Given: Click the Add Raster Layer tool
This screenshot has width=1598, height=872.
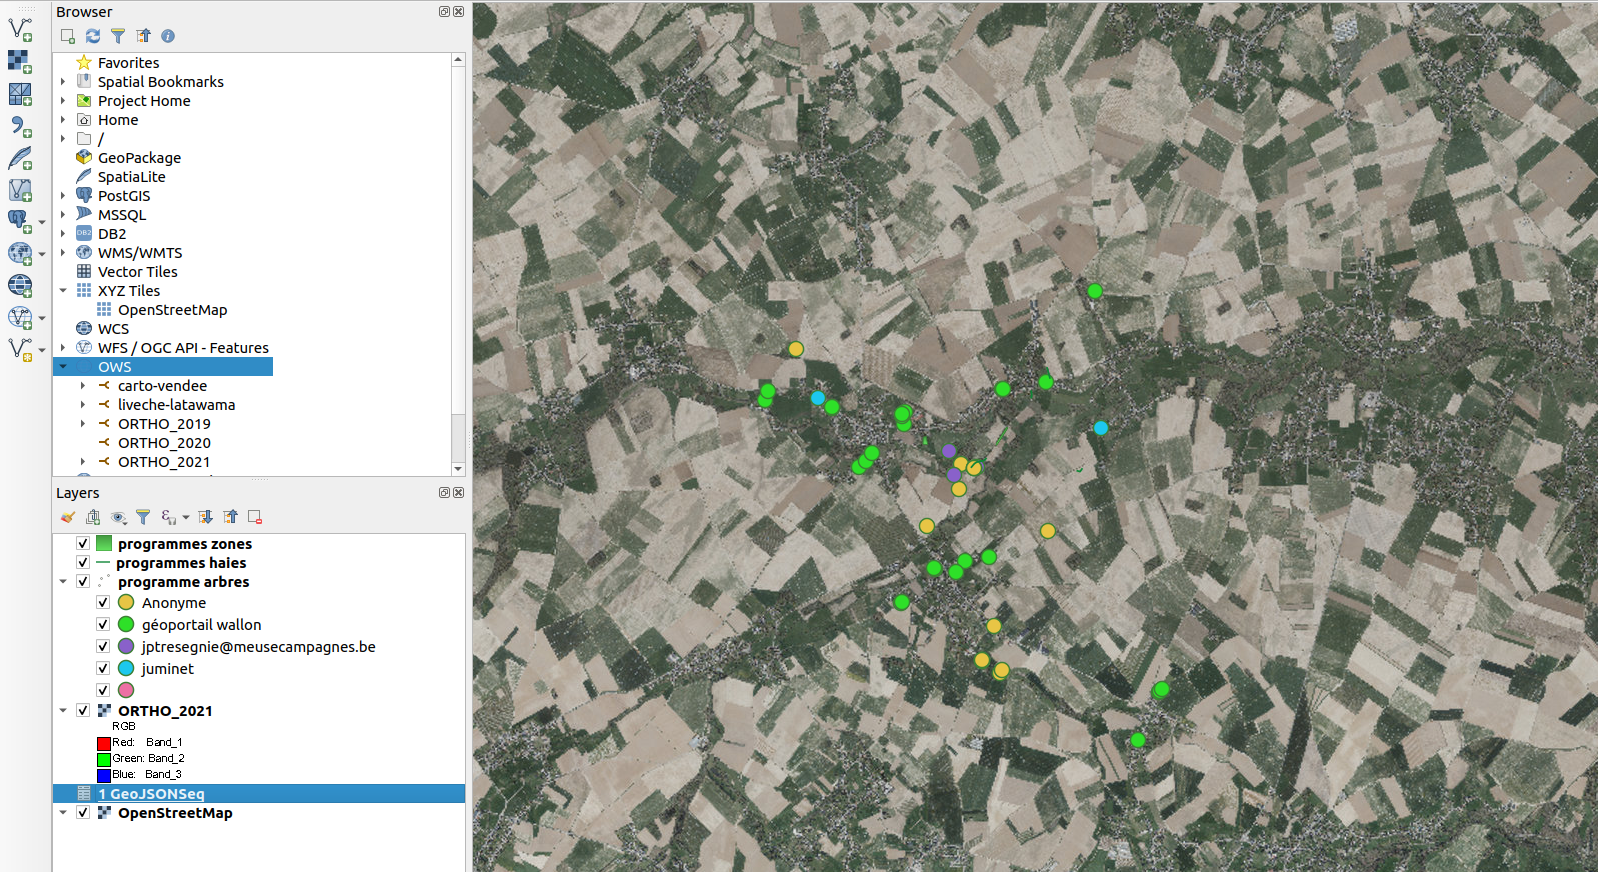Looking at the screenshot, I should point(20,61).
